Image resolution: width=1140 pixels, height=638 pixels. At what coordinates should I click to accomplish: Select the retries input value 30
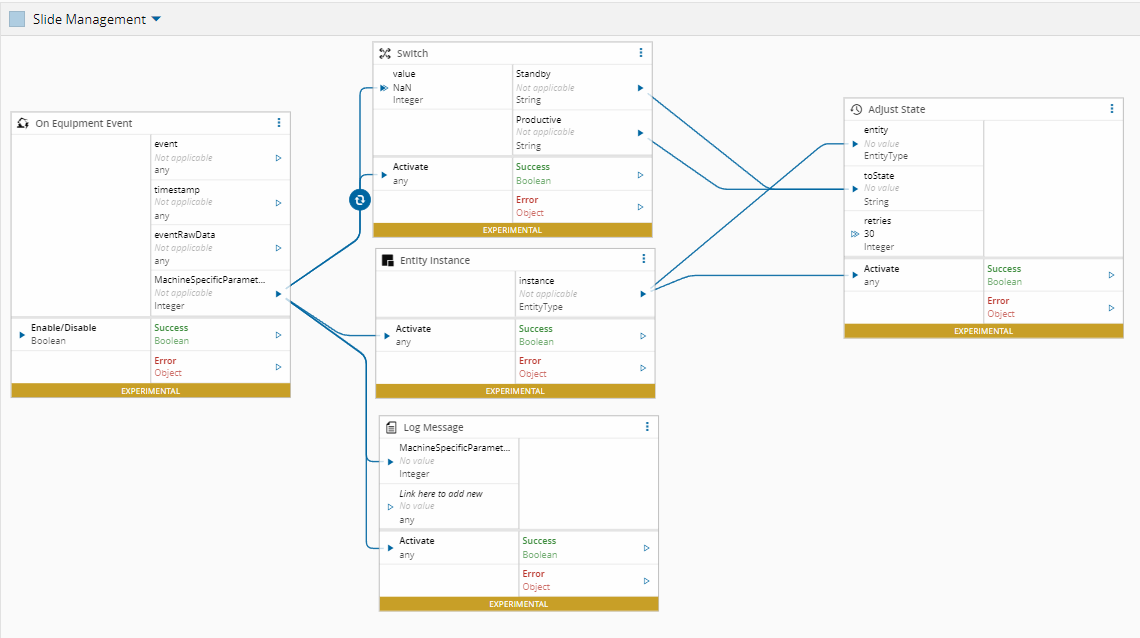(870, 234)
